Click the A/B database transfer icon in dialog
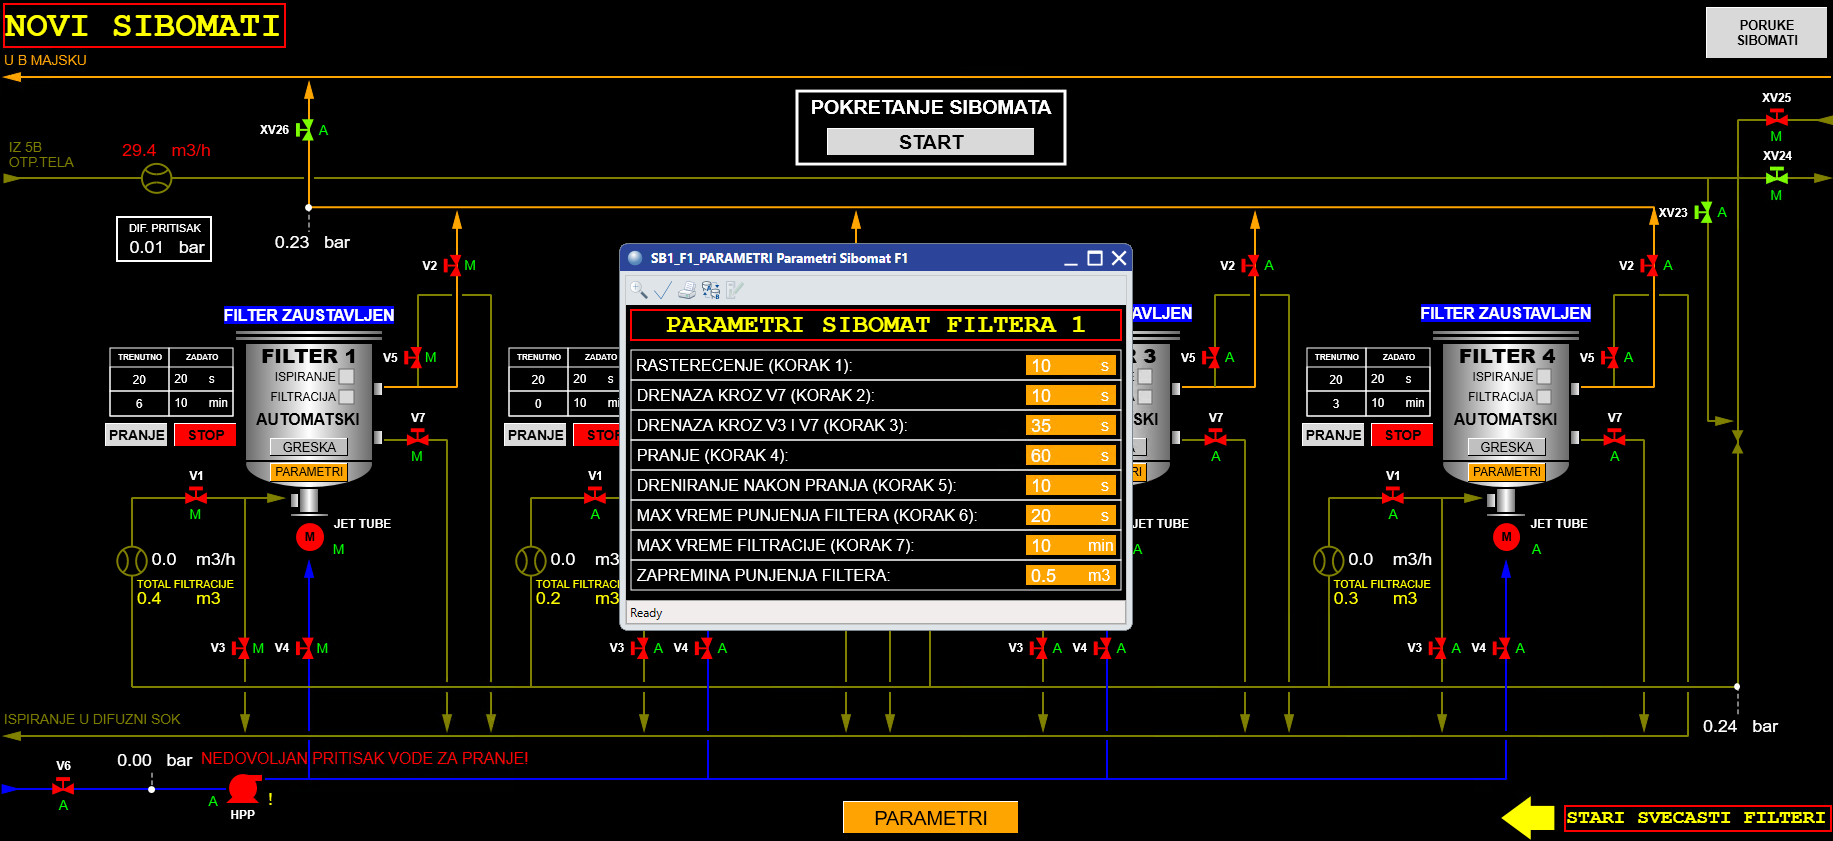The width and height of the screenshot is (1833, 841). (711, 290)
